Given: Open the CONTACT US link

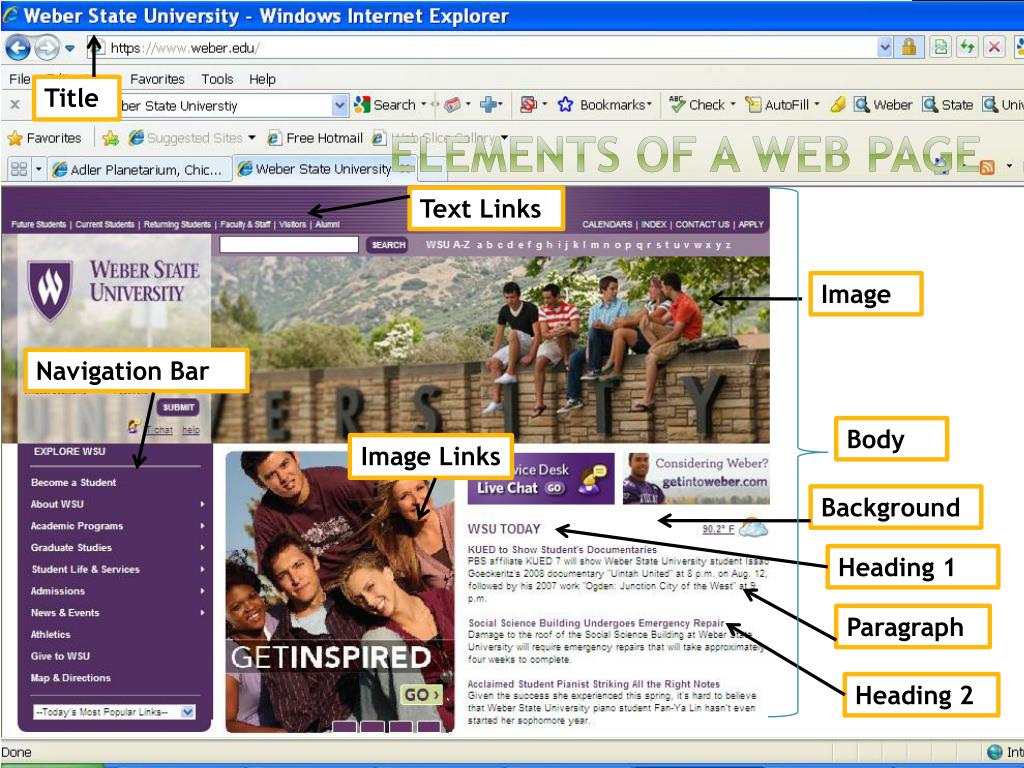Looking at the screenshot, I should pos(702,224).
